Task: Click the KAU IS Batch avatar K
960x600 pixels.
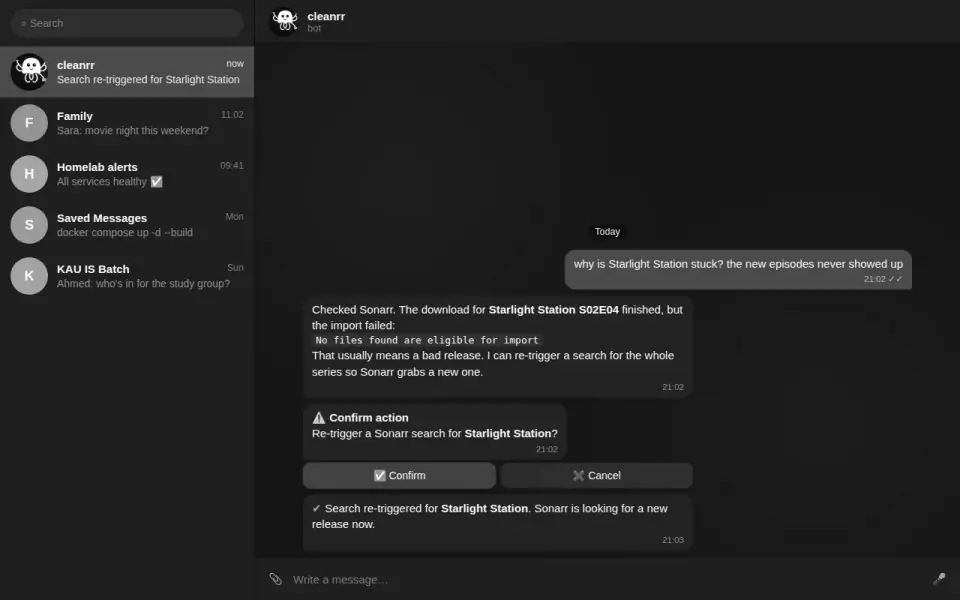Action: coord(29,276)
